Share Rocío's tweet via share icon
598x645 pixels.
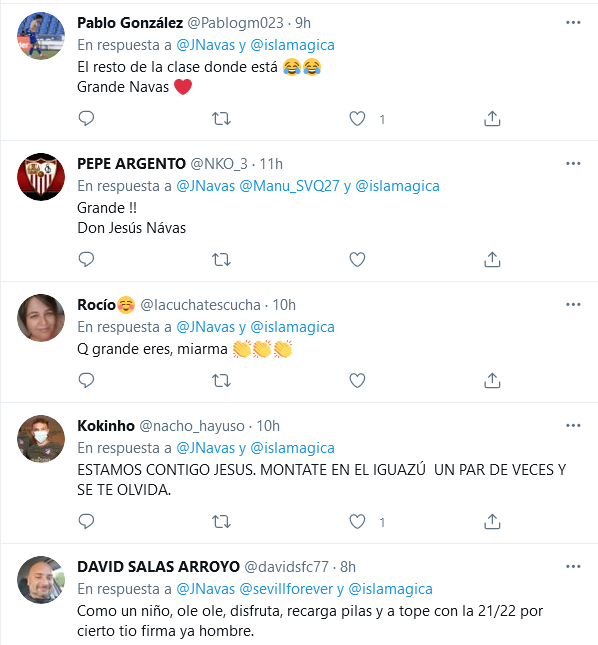[492, 381]
